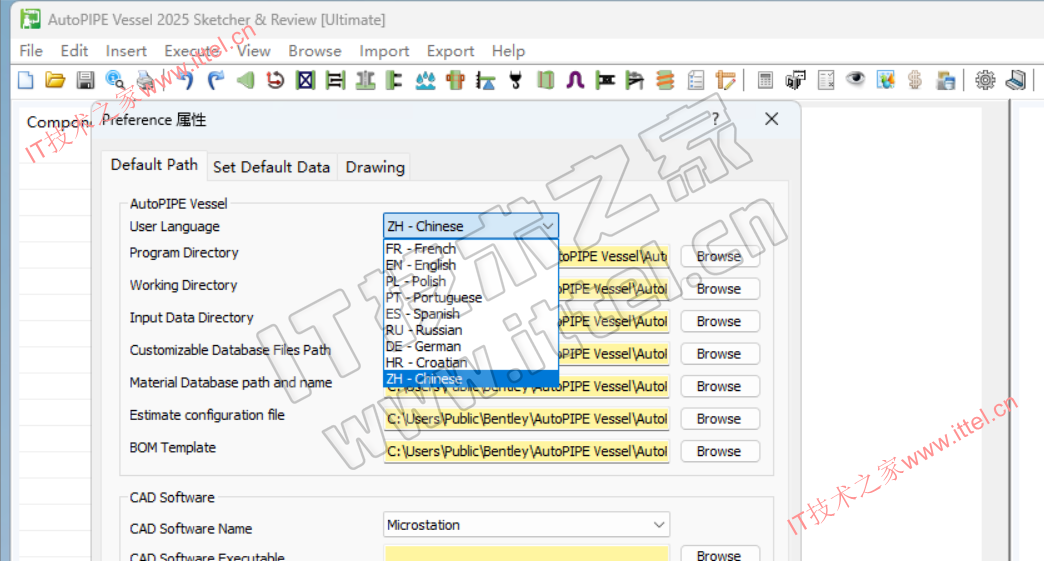Open a file with the folder icon

tap(55, 80)
